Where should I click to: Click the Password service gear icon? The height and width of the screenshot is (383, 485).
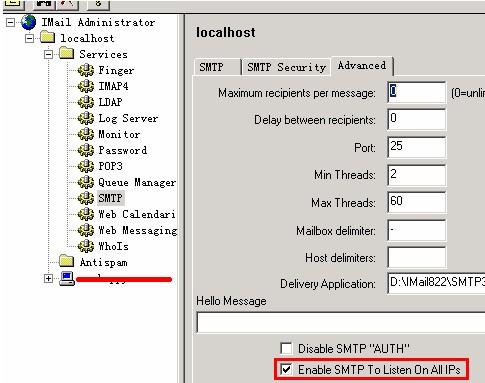pos(86,150)
